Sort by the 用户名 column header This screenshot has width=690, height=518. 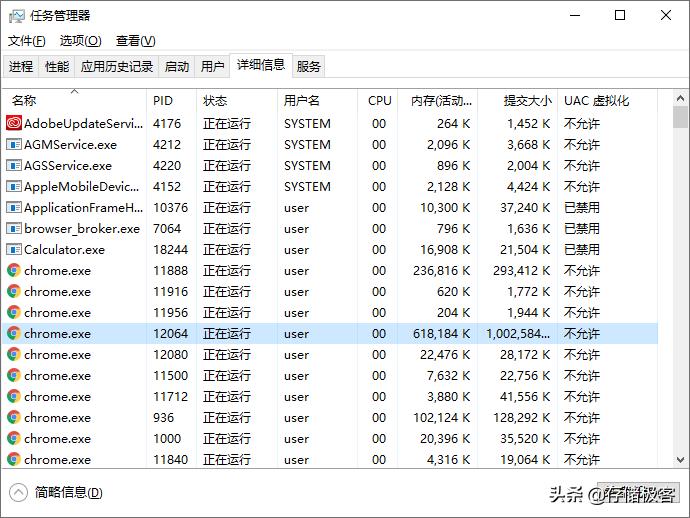[317, 100]
